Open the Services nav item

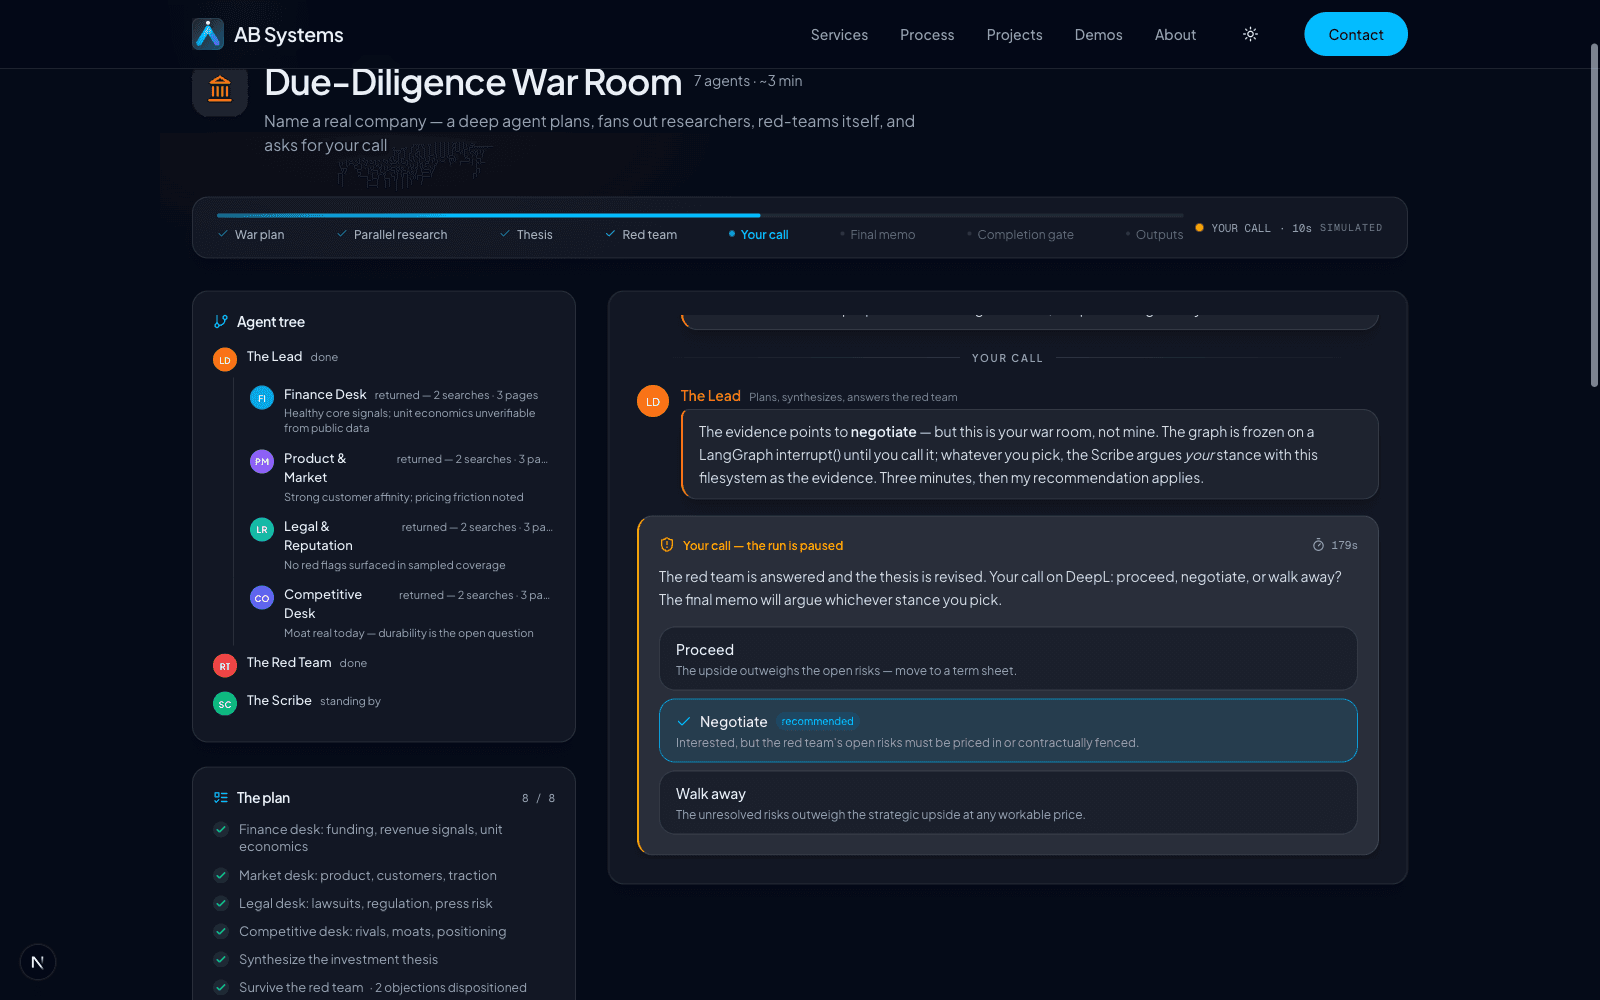pos(839,34)
